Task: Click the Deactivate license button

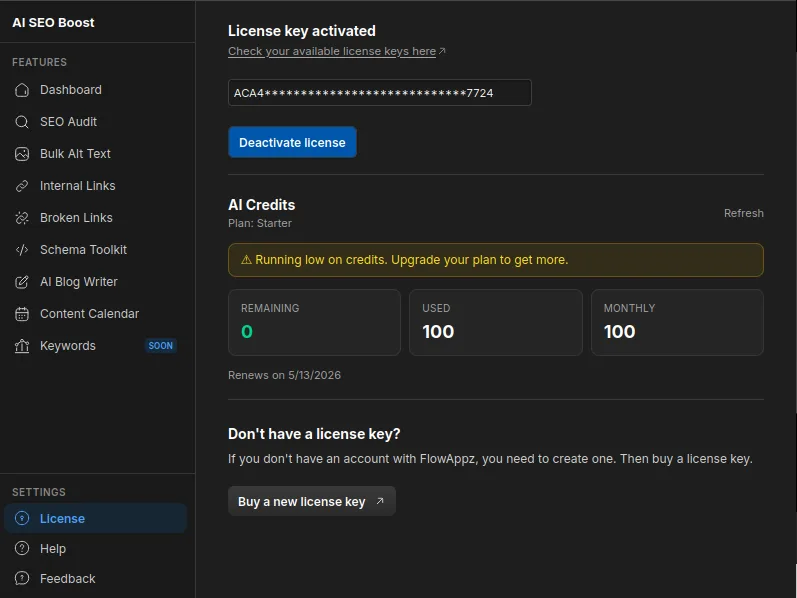Action: (292, 142)
